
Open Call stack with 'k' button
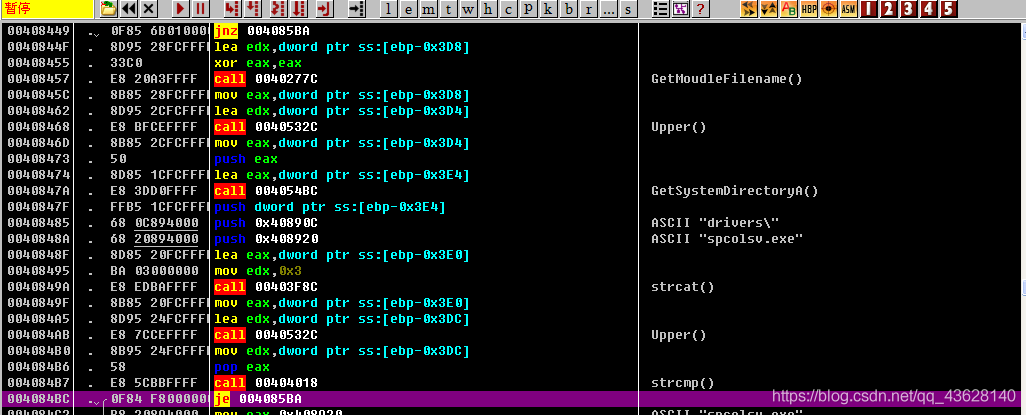click(547, 9)
